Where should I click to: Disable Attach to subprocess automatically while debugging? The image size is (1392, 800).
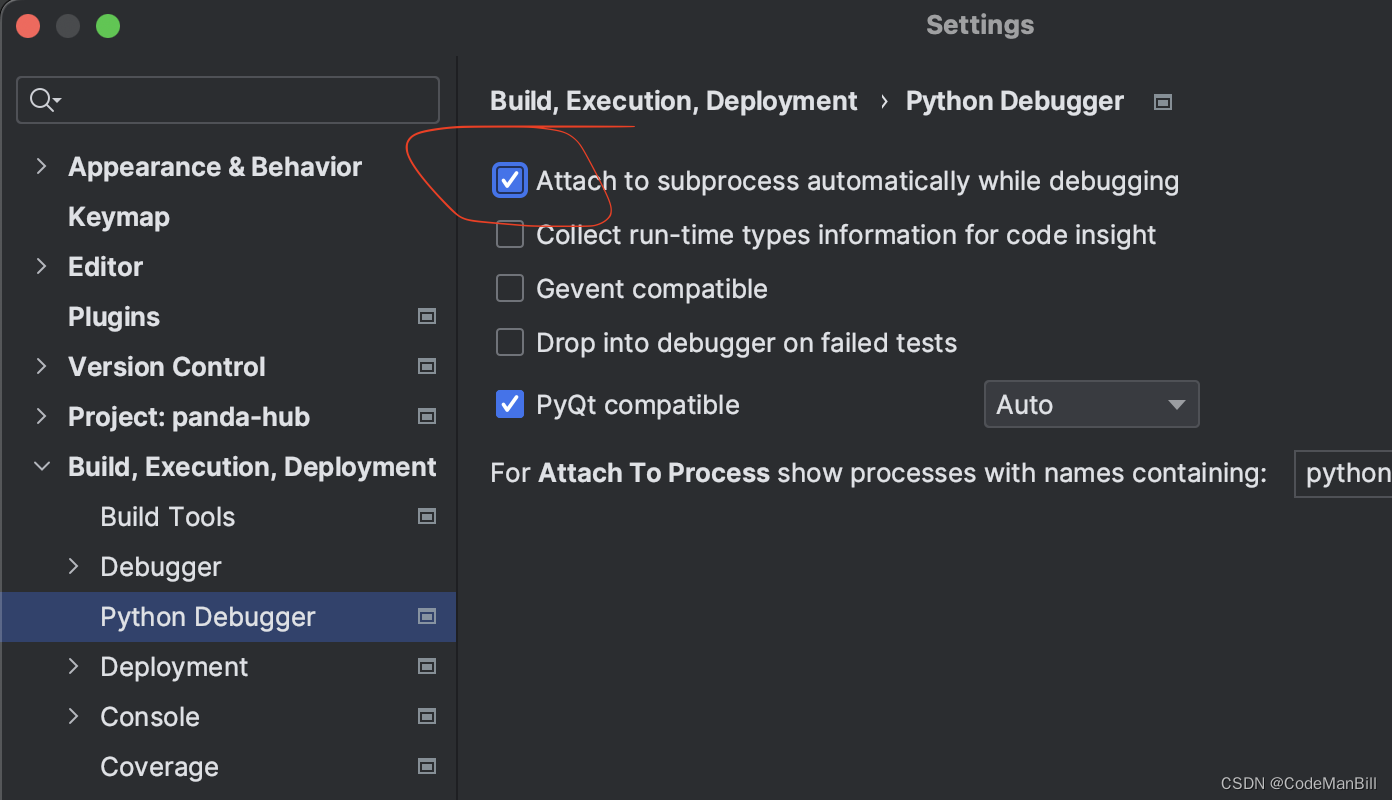click(510, 181)
